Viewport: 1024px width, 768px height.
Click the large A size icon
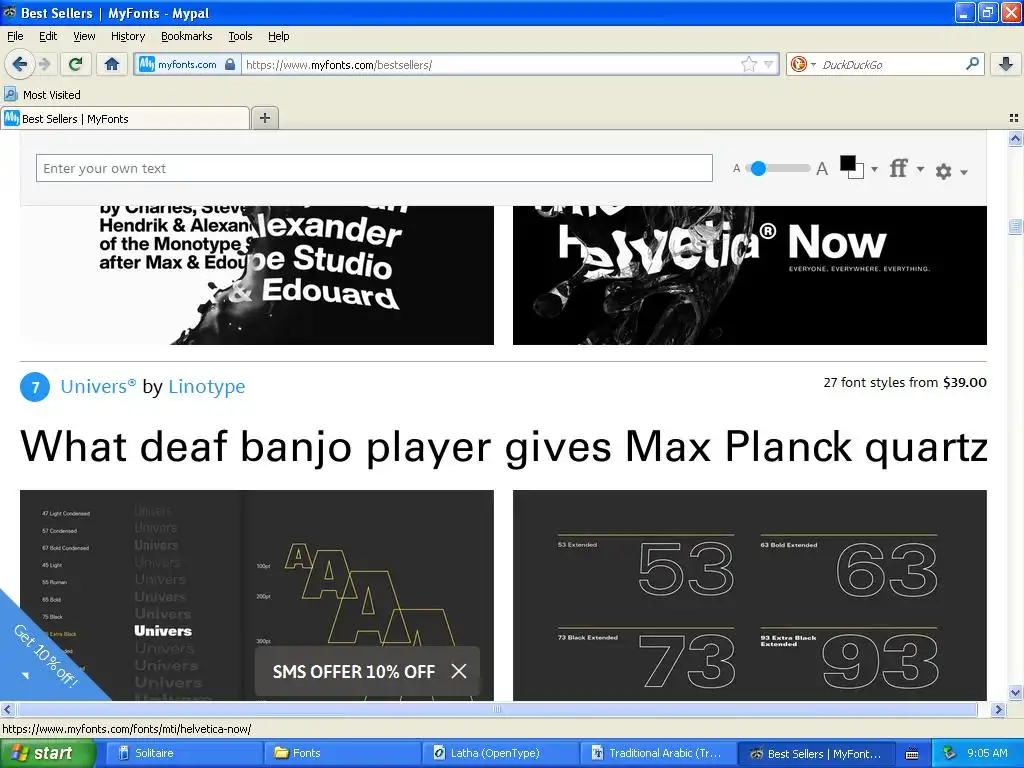coord(822,169)
